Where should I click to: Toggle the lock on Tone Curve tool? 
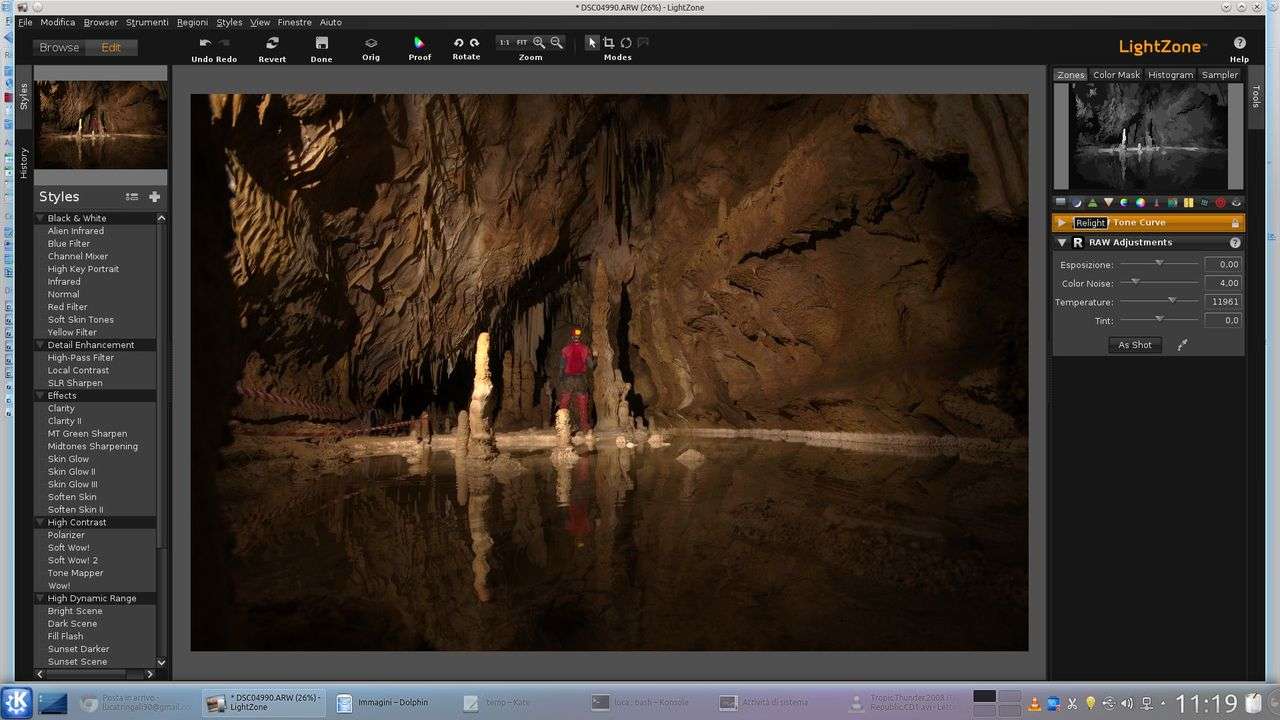tap(1235, 223)
